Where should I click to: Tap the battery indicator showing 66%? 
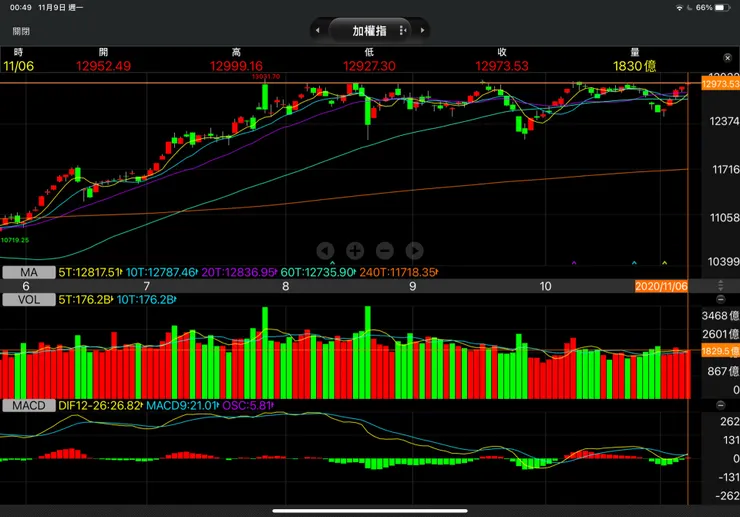[713, 8]
